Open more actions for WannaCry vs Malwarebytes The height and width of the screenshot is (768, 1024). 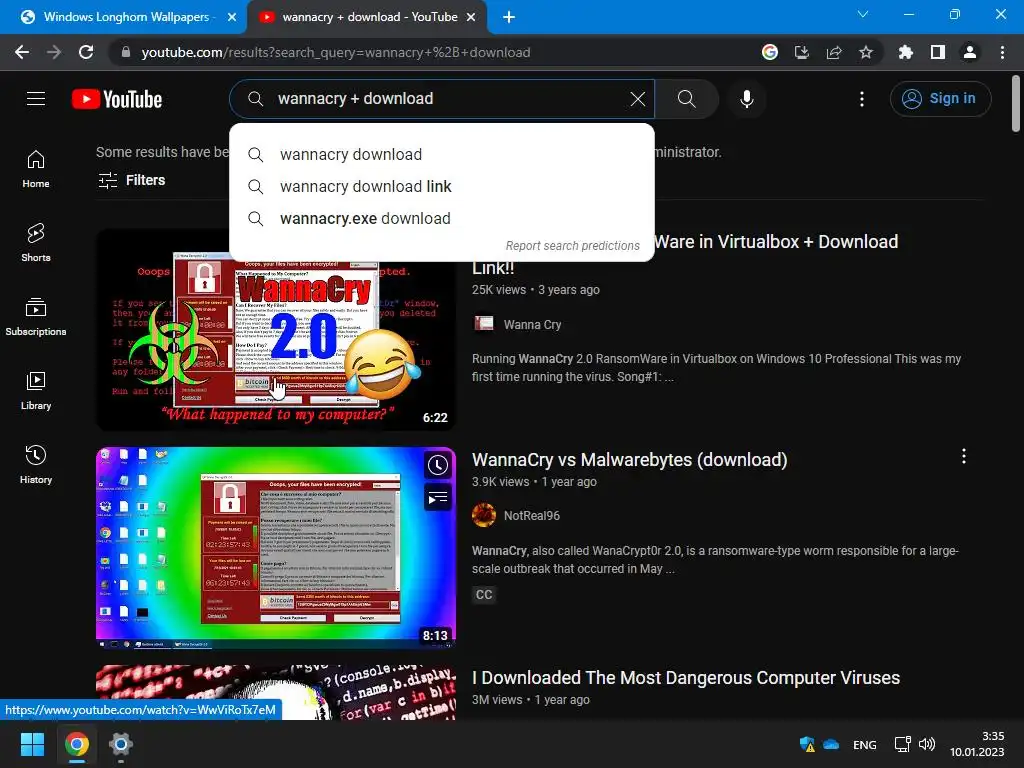(964, 456)
